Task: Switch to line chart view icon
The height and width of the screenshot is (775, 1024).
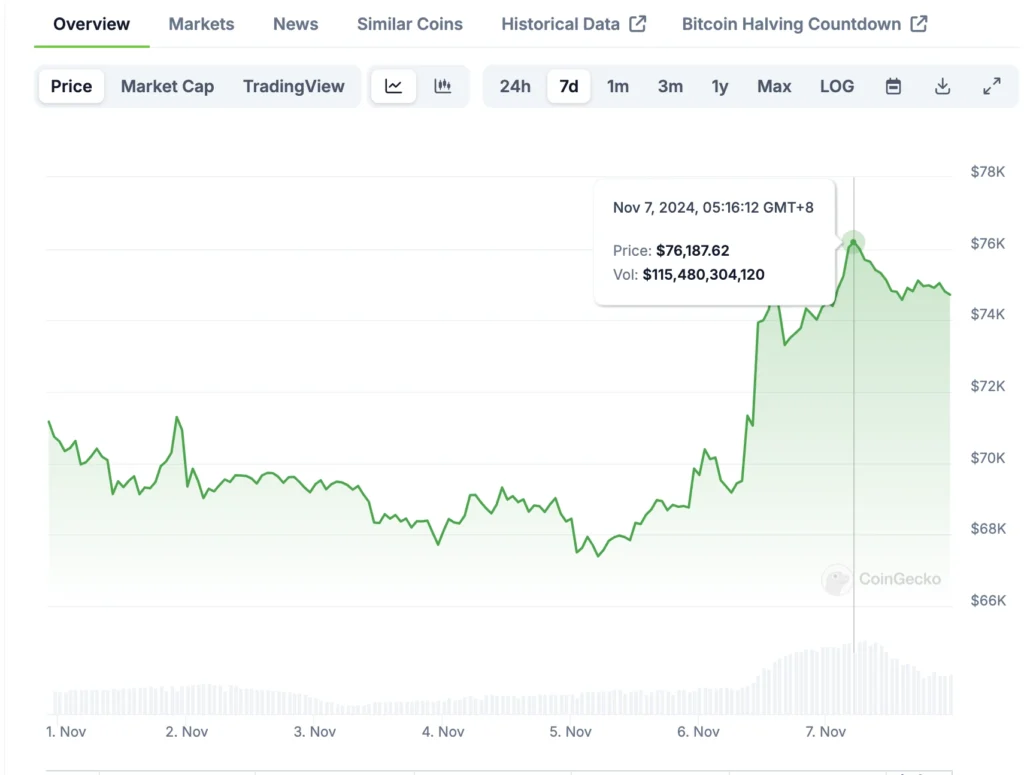Action: [393, 86]
